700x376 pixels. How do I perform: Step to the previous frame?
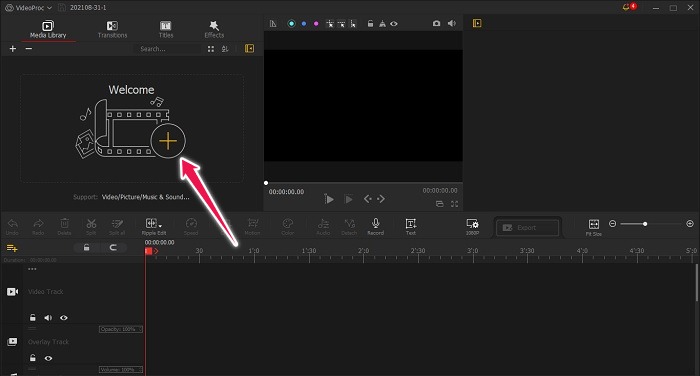click(x=368, y=199)
